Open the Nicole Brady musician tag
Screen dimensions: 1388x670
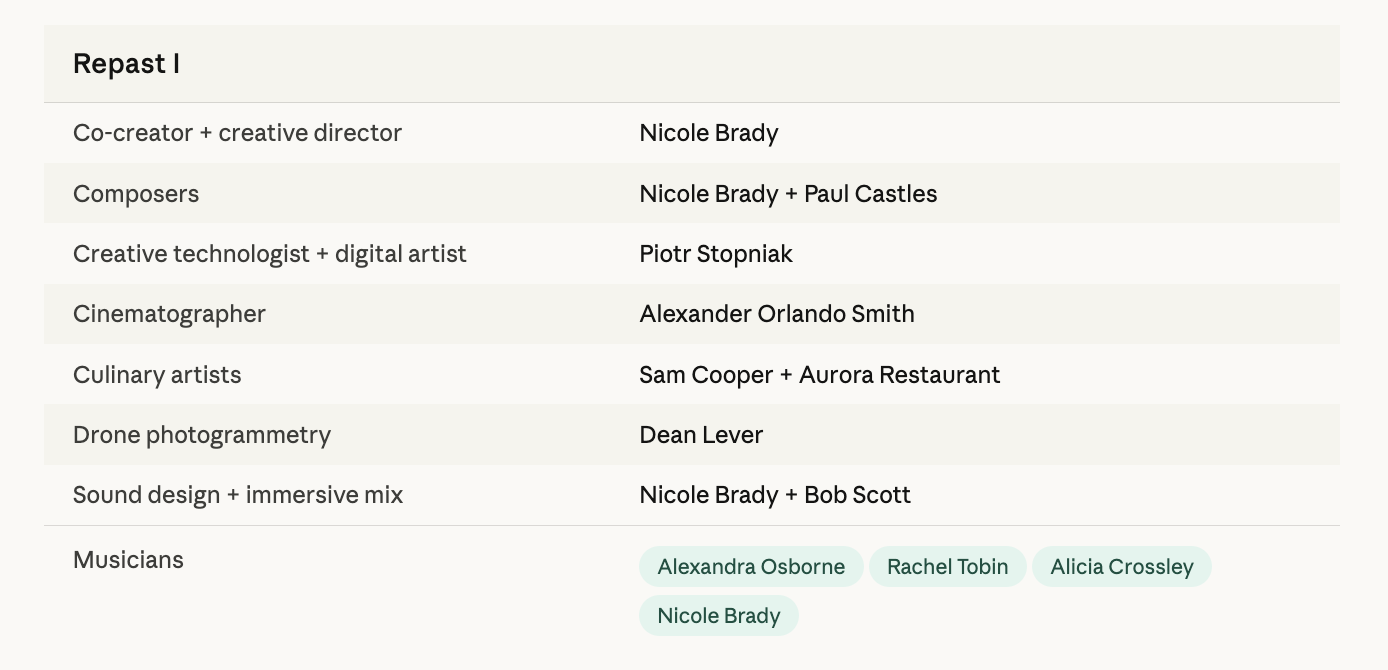pyautogui.click(x=718, y=616)
